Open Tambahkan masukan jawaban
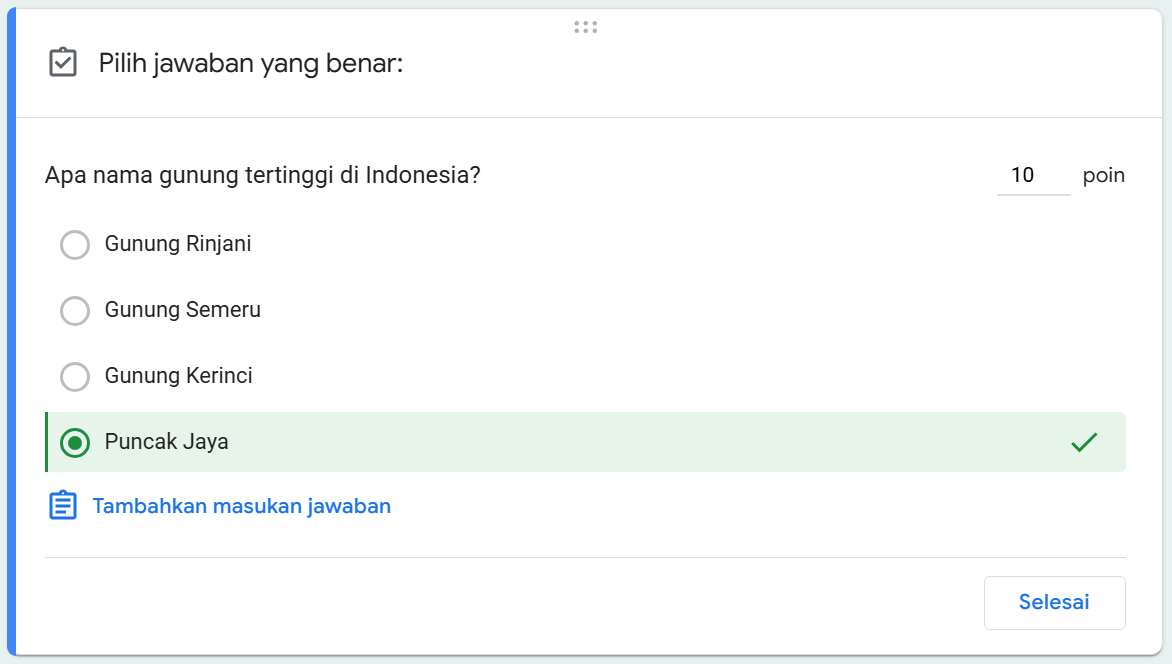 tap(241, 505)
